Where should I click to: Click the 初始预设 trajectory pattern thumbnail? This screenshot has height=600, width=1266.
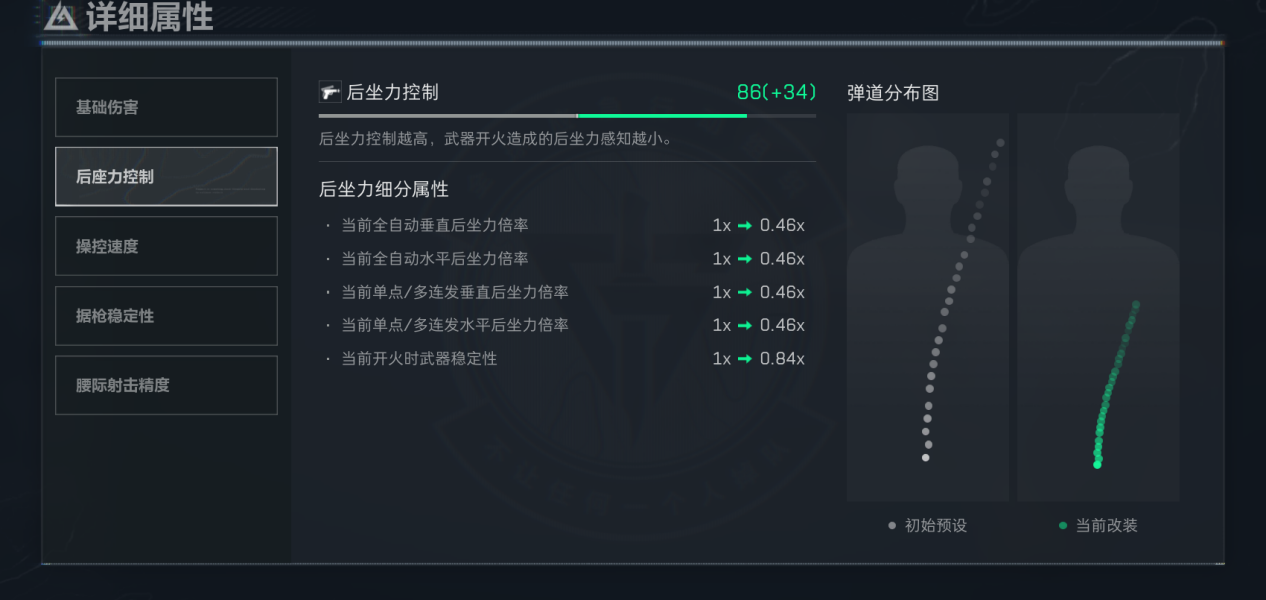point(927,307)
